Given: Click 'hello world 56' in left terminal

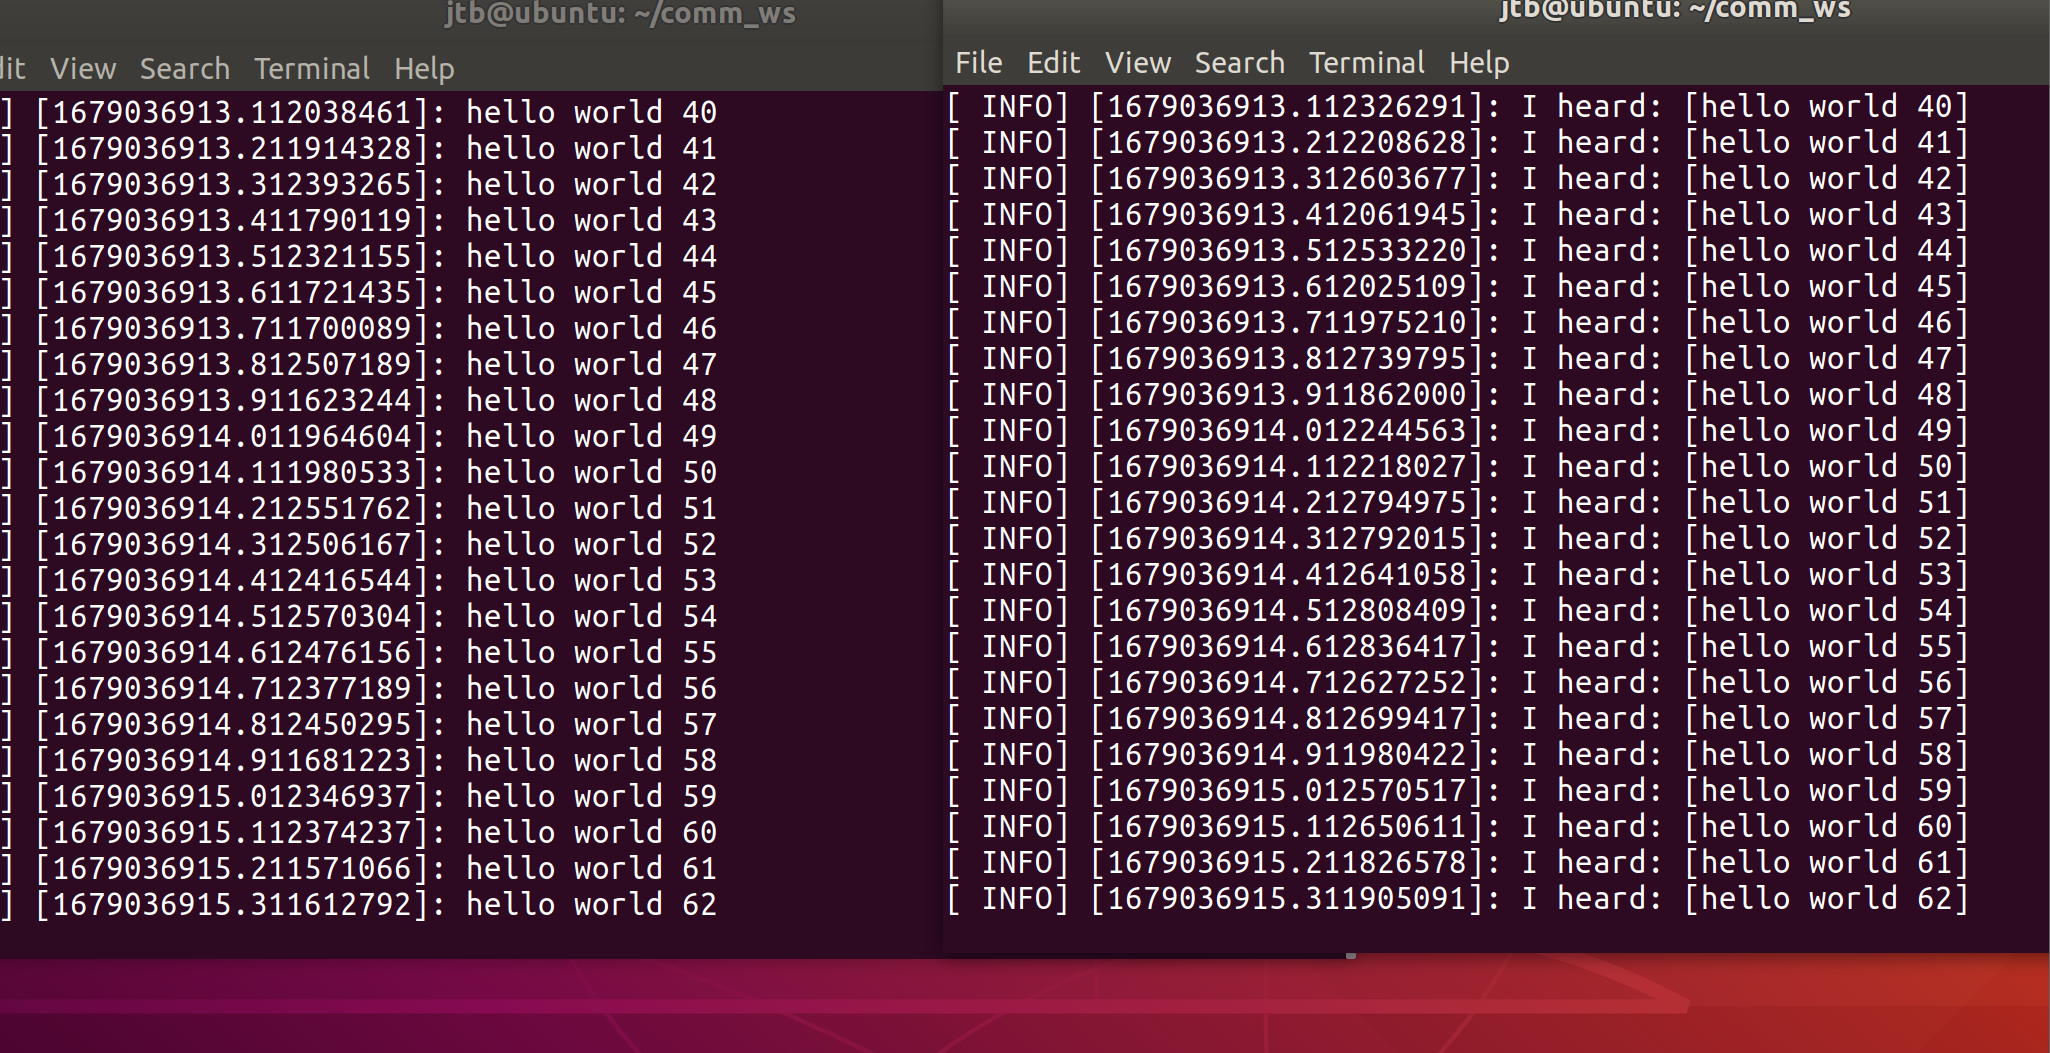Looking at the screenshot, I should click(591, 688).
